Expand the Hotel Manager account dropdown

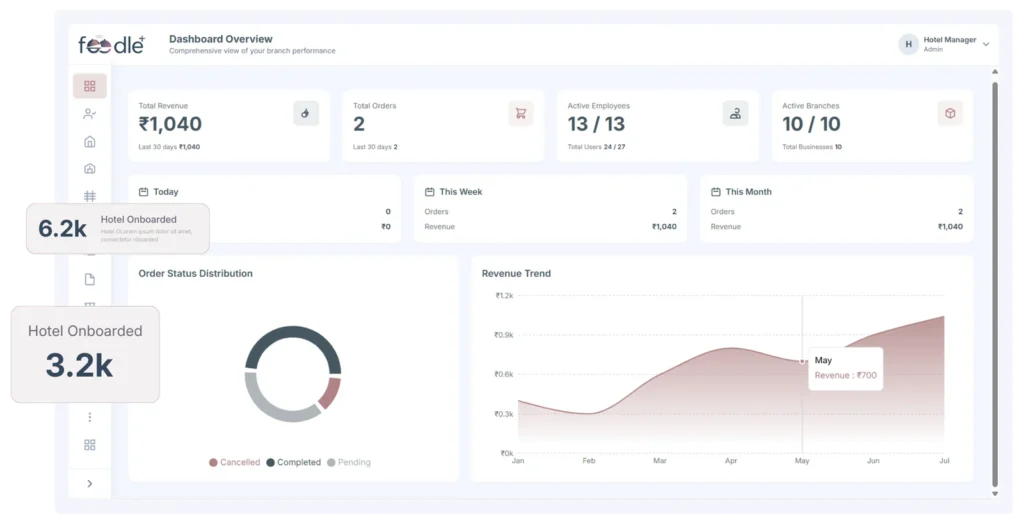tap(986, 44)
